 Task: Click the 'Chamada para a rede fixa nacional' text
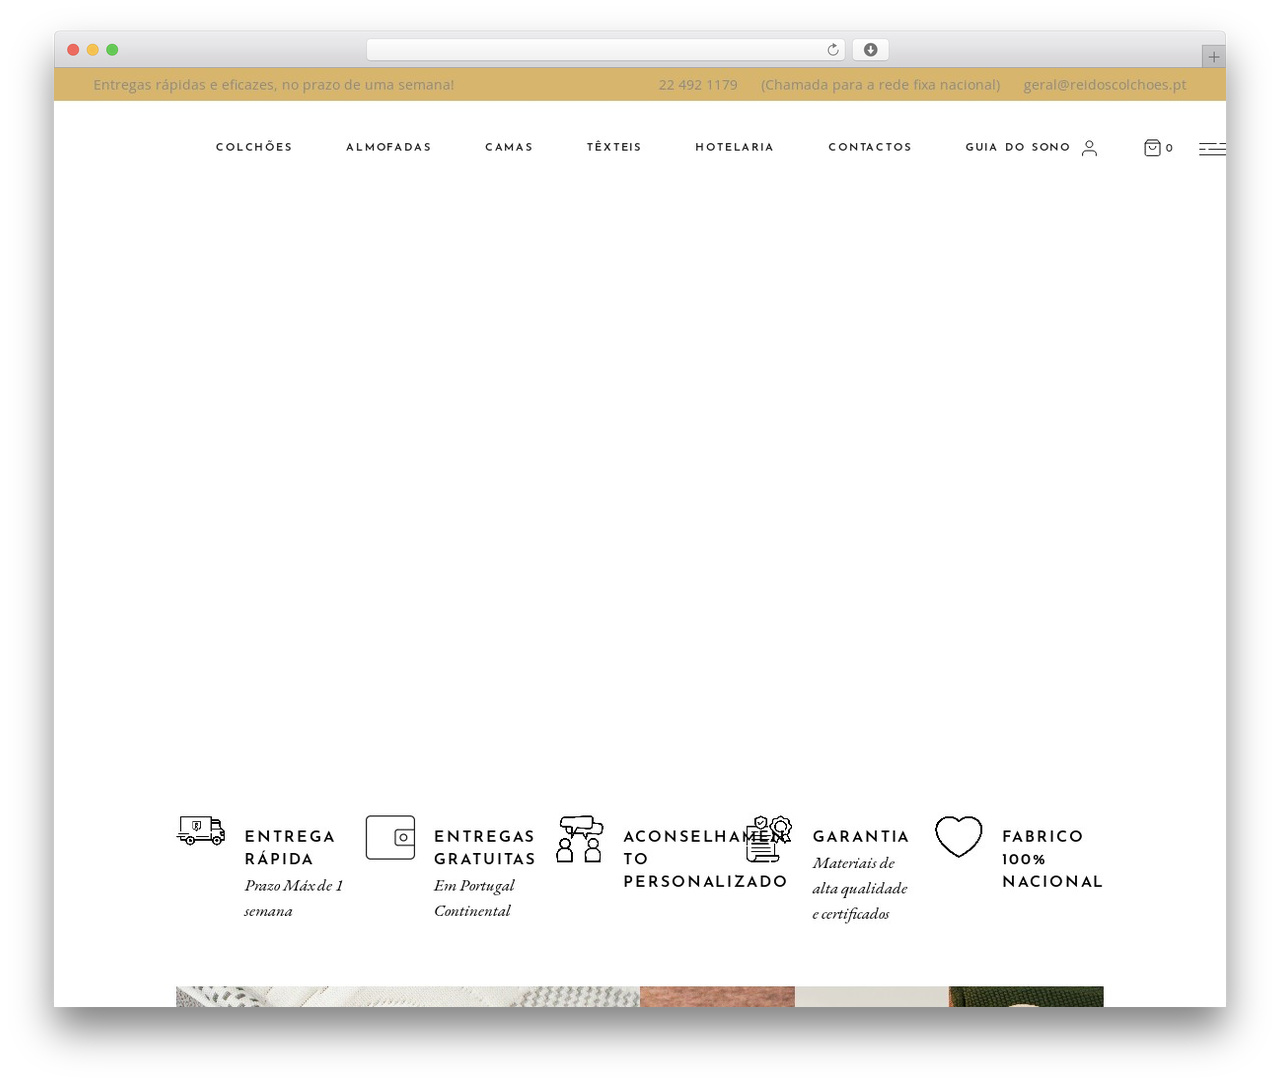[x=880, y=85]
